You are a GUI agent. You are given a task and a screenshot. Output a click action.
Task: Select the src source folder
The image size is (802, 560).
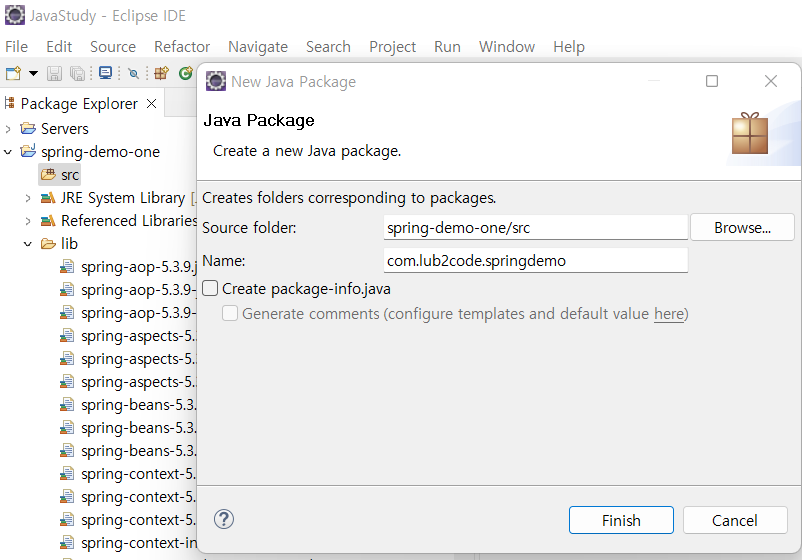pyautogui.click(x=60, y=175)
